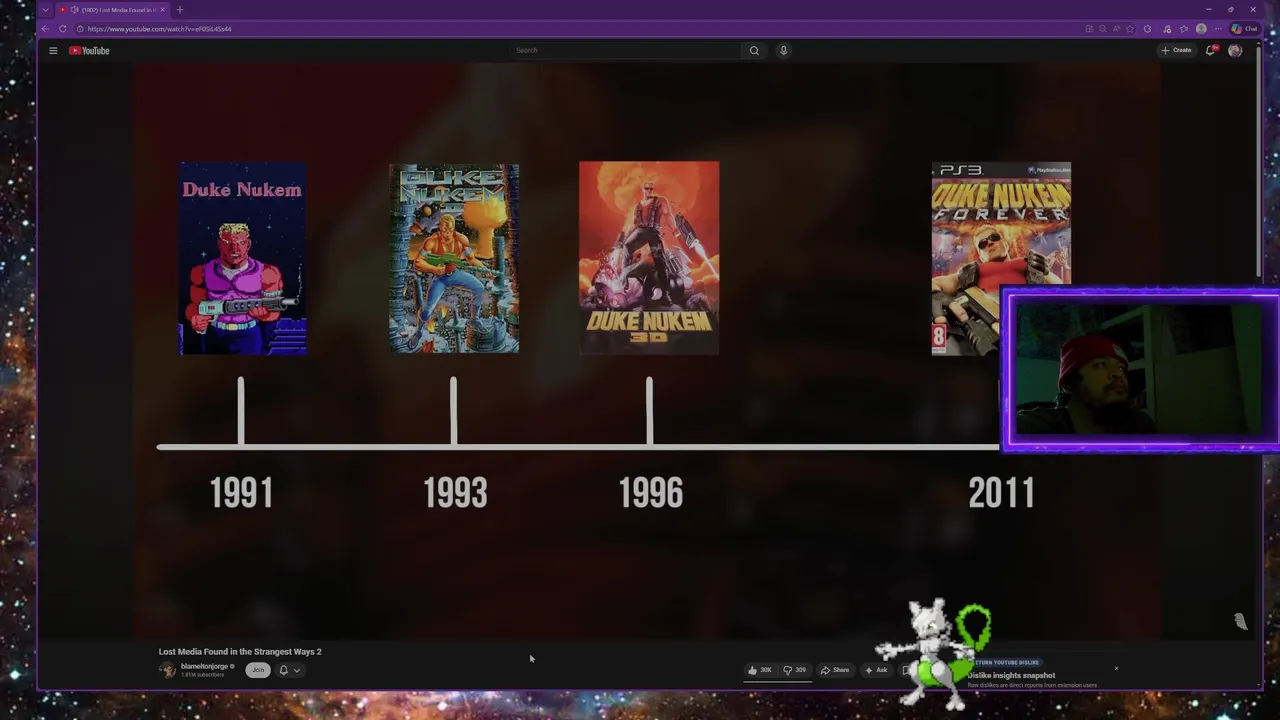Open the read aloud icon in address bar
Screen dimensions: 1280x720
point(1116,28)
